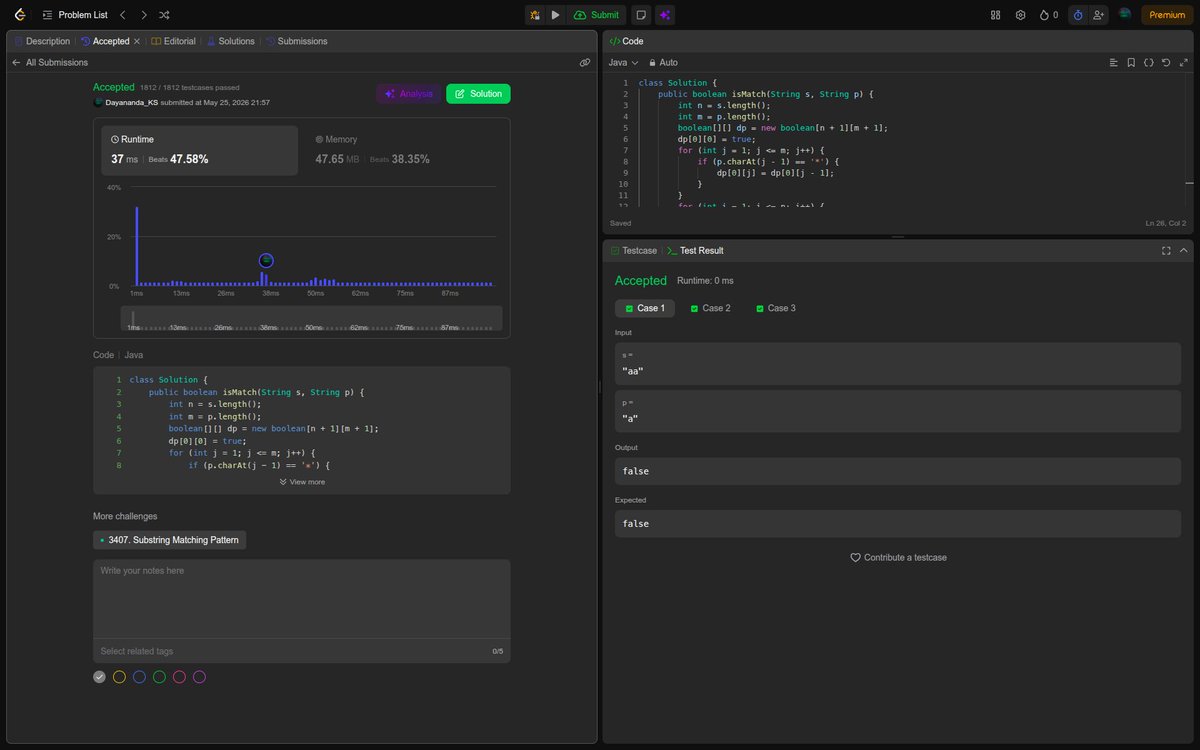This screenshot has width=1200, height=750.
Task: Select the Runtime stats card
Action: (x=200, y=150)
